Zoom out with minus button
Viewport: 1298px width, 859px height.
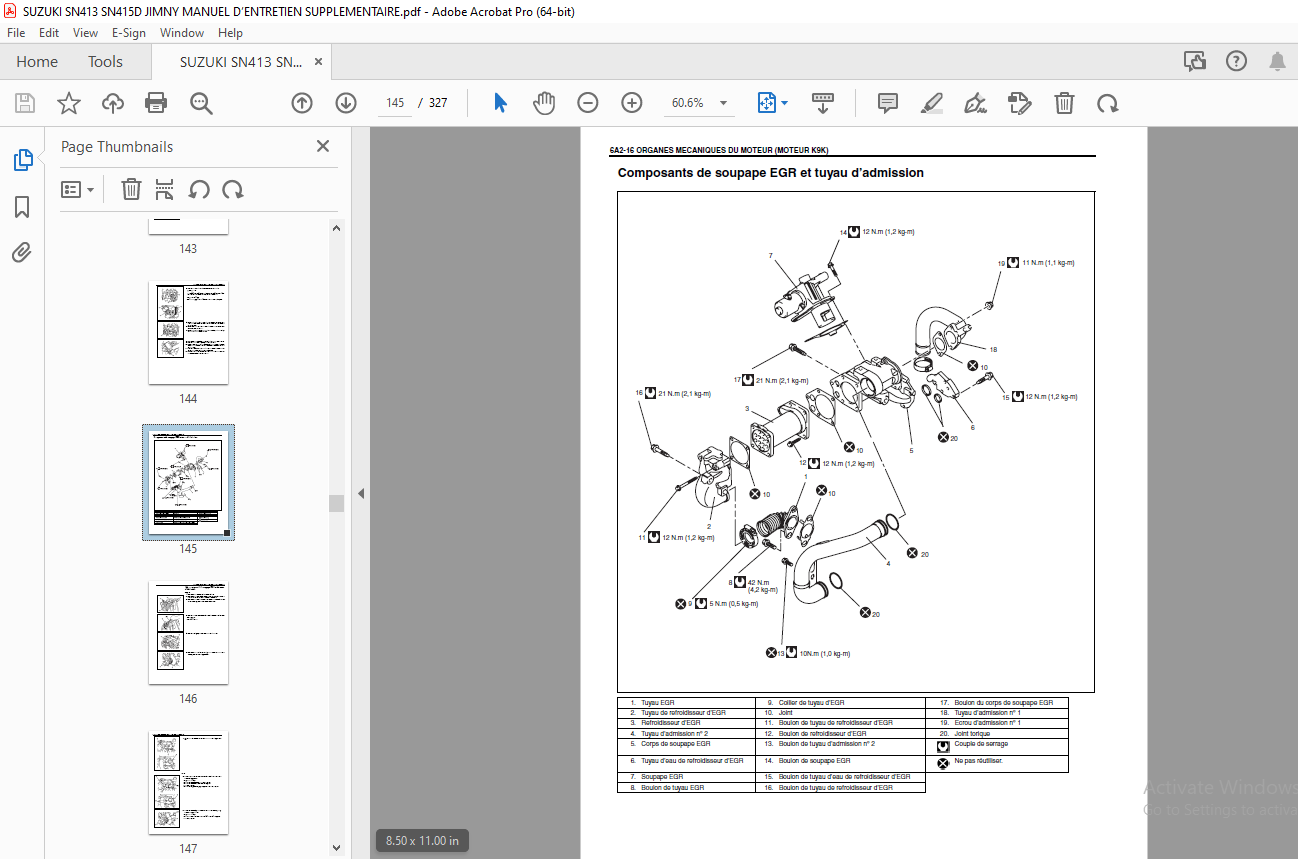(587, 103)
